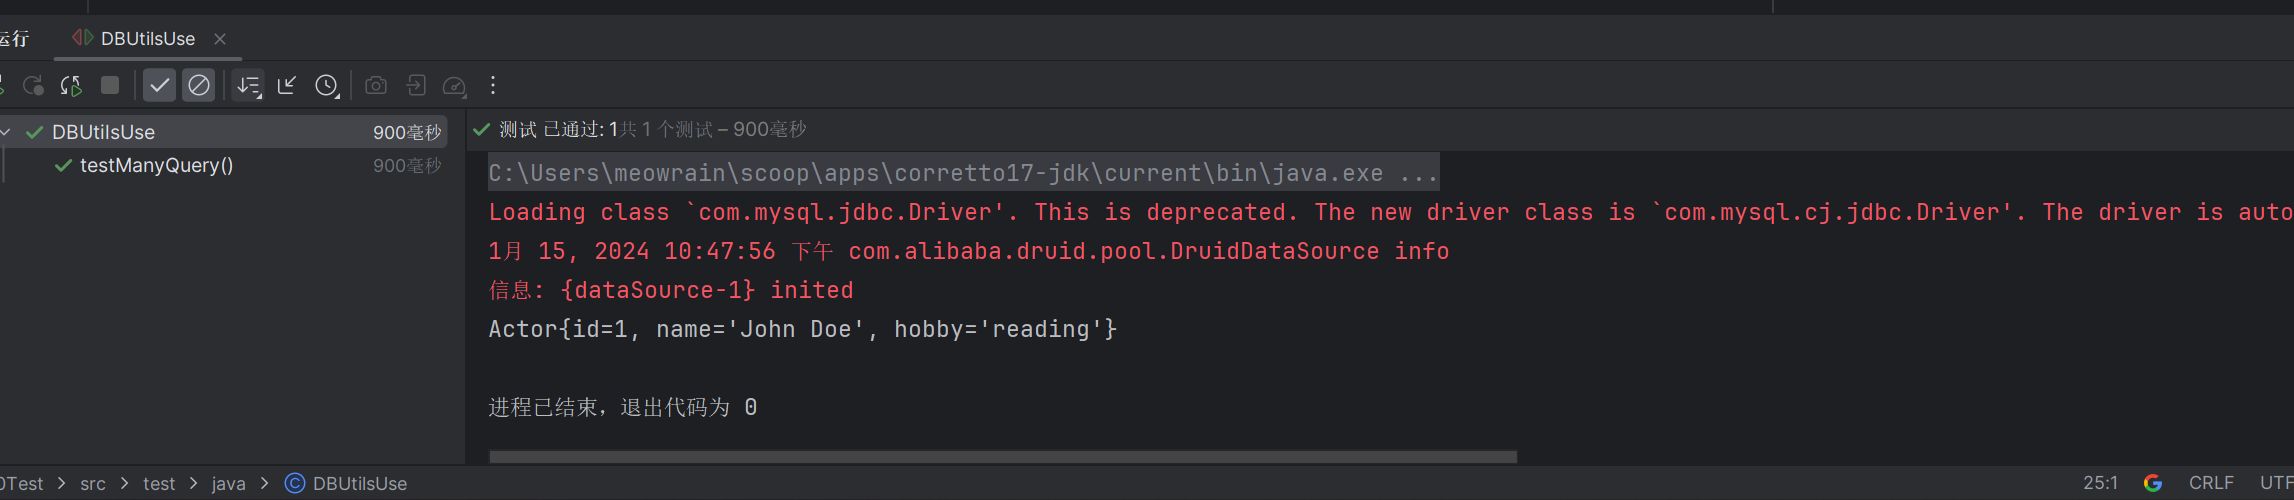2294x500 pixels.
Task: Toggle auto-test rerun icon
Action: 71,86
